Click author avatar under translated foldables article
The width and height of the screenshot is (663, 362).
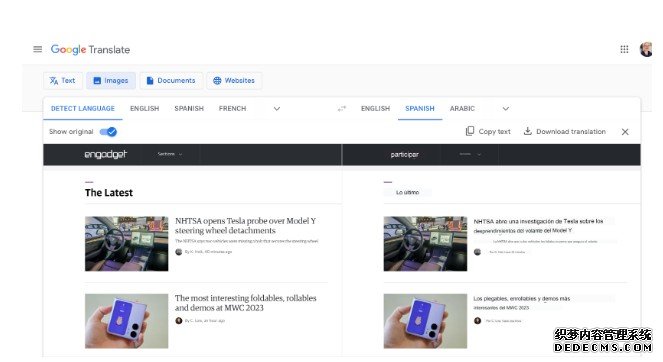point(477,321)
